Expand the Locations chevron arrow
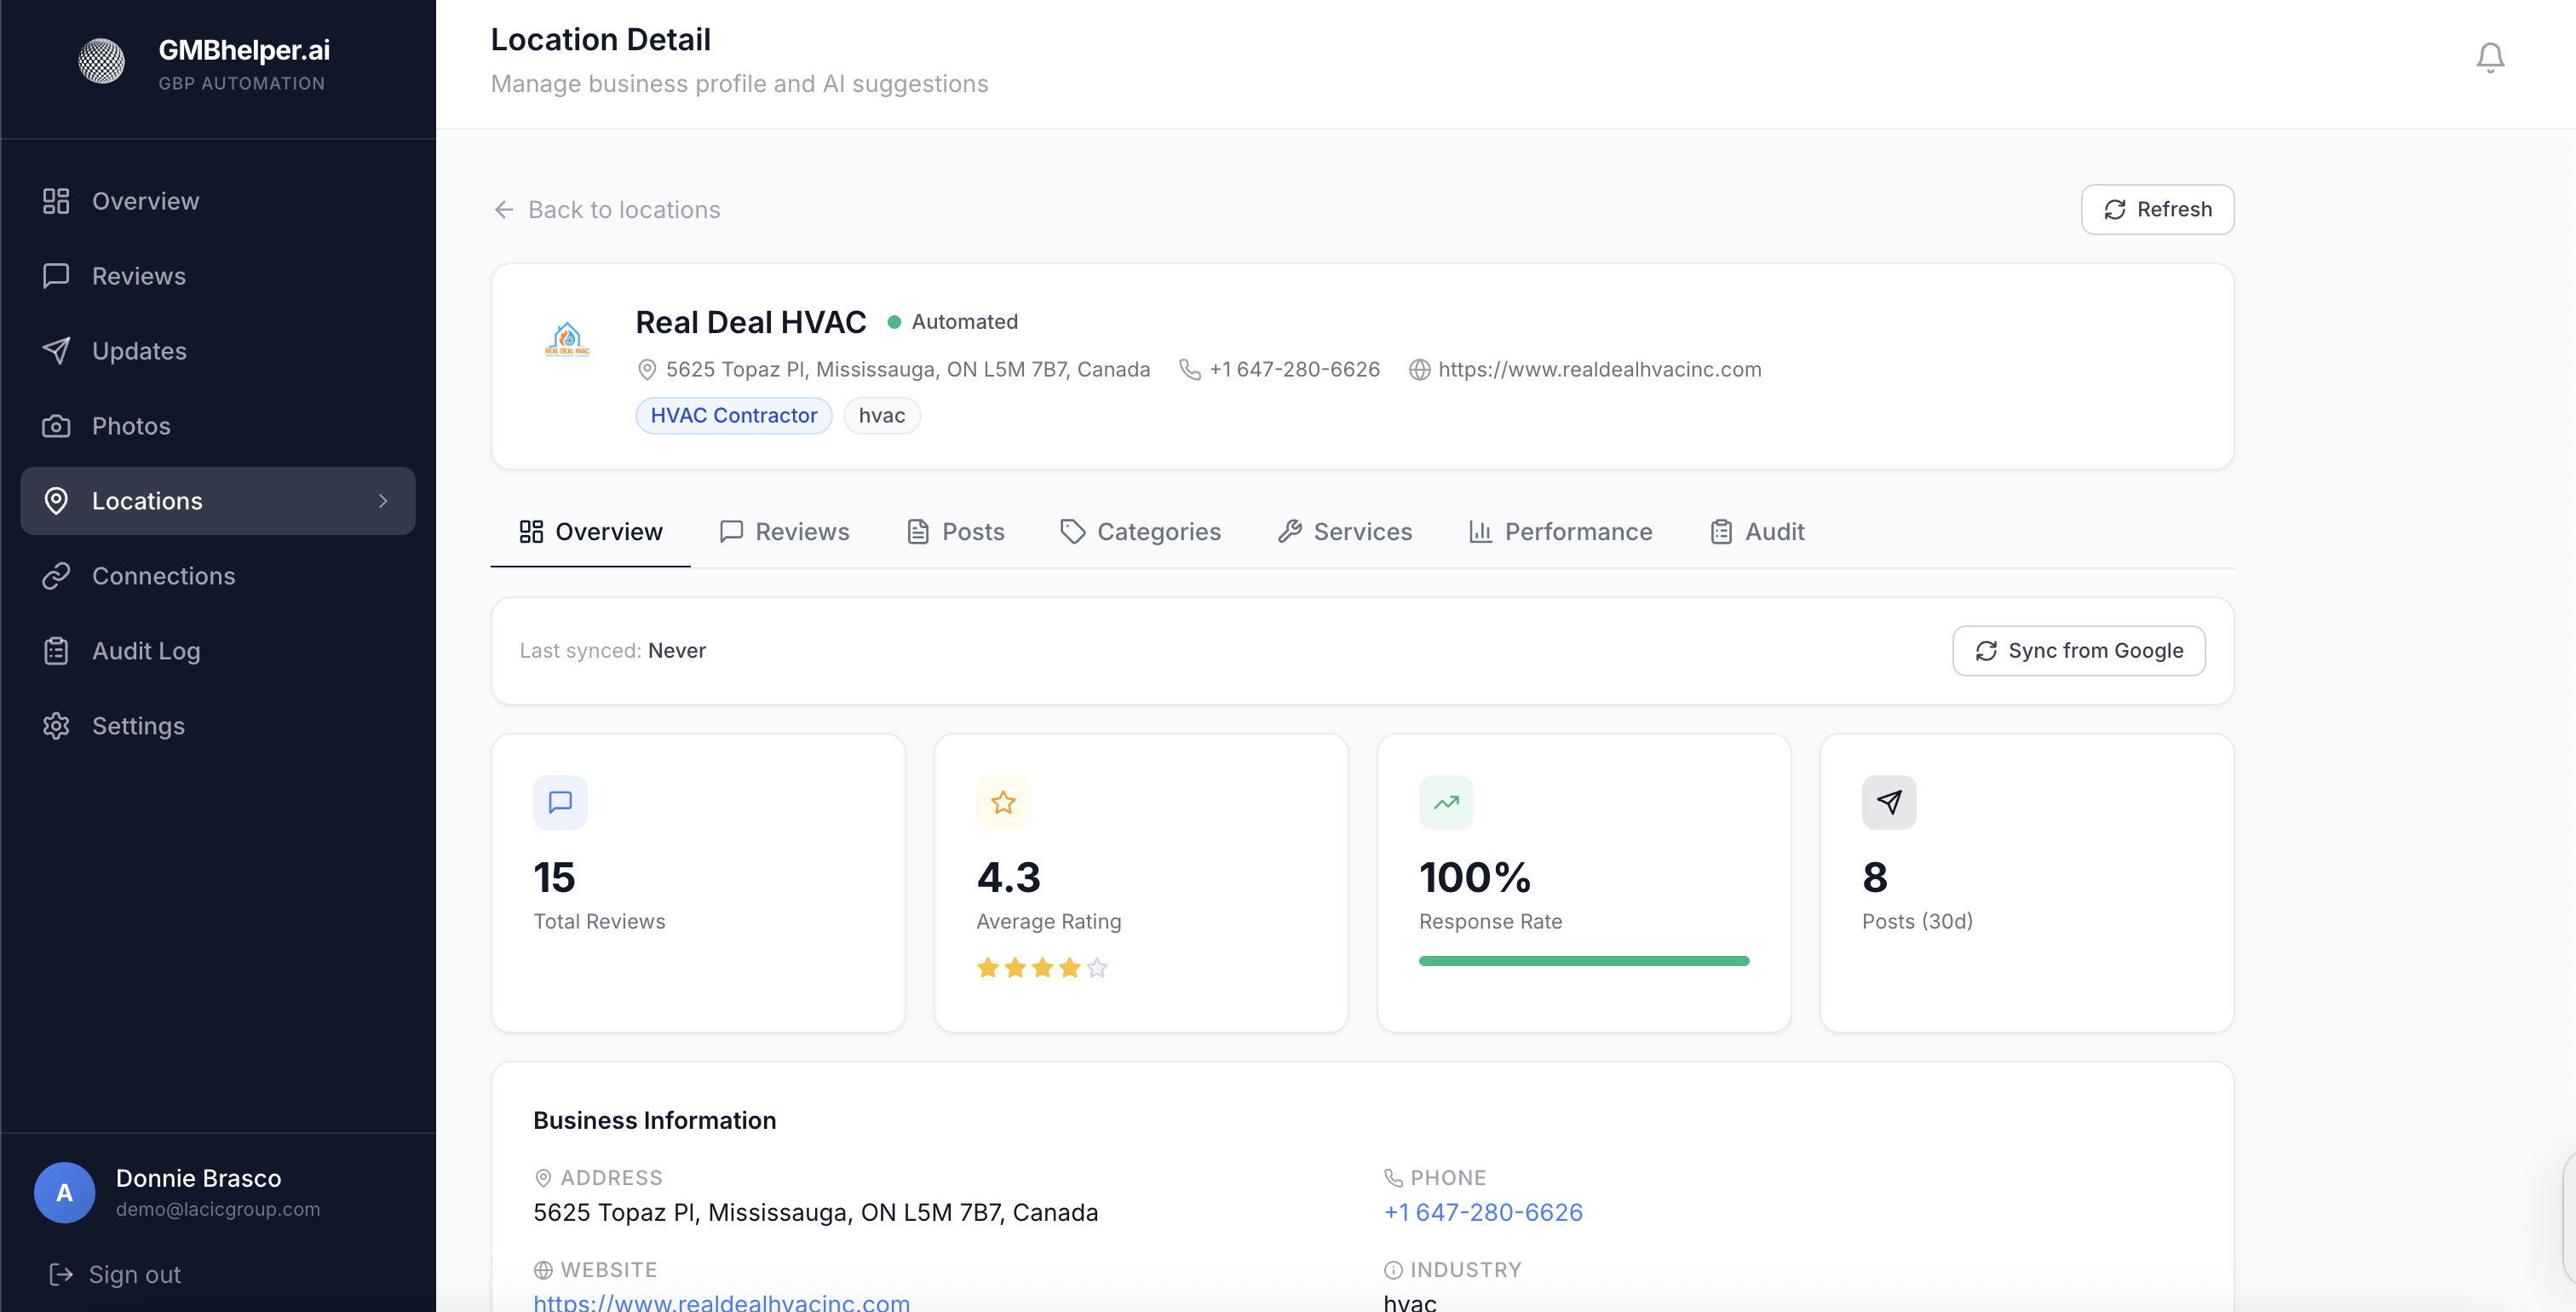Image resolution: width=2576 pixels, height=1312 pixels. [383, 501]
